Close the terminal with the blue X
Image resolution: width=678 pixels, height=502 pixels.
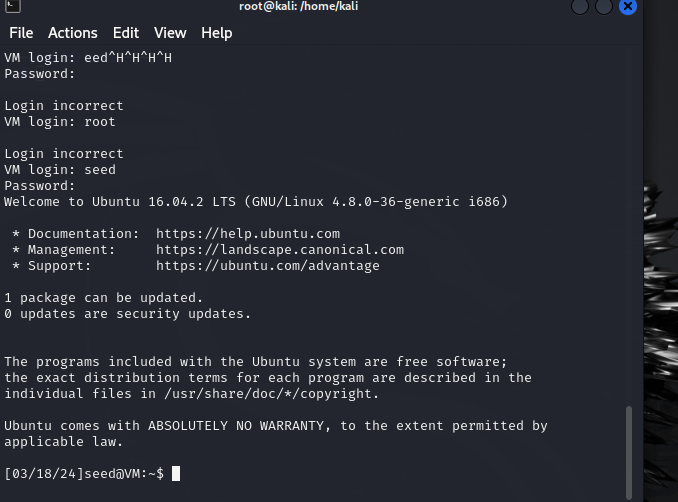[628, 7]
